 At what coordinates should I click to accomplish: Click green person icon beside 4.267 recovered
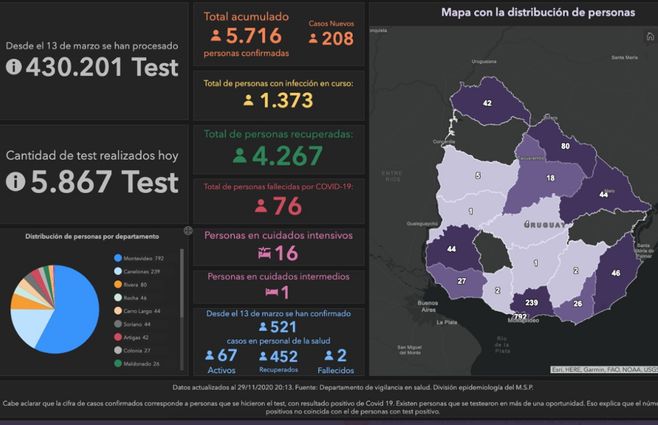[x=239, y=156]
